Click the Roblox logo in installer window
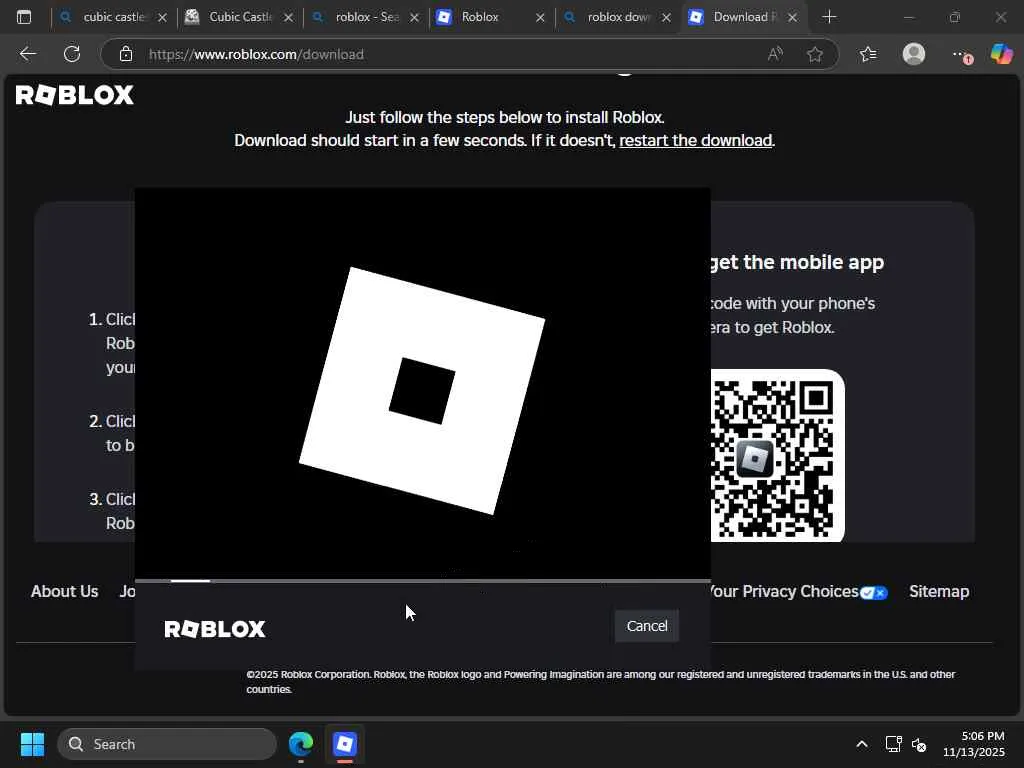 (x=215, y=629)
